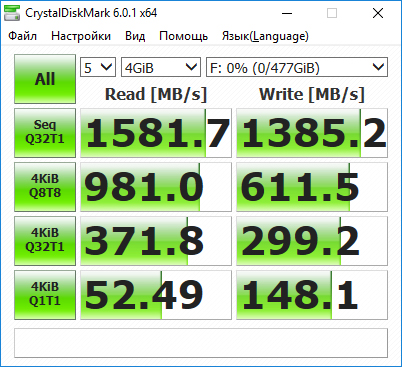Open the 4GiB test size dropdown

(x=161, y=68)
